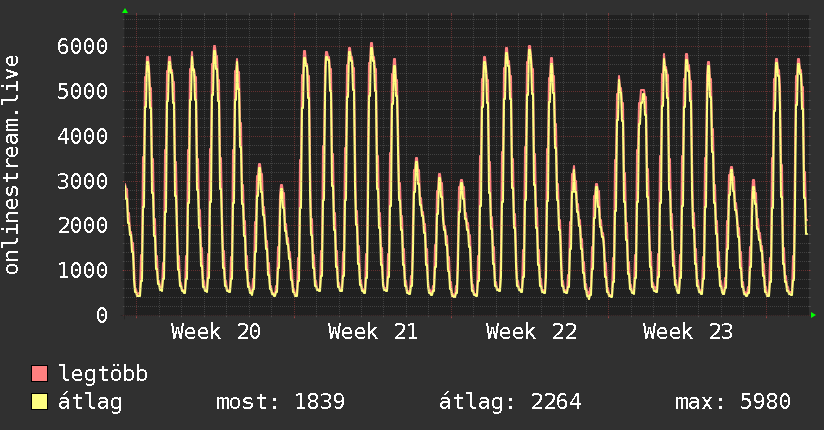Select the legtöbb legend label
The image size is (824, 430).
103,374
